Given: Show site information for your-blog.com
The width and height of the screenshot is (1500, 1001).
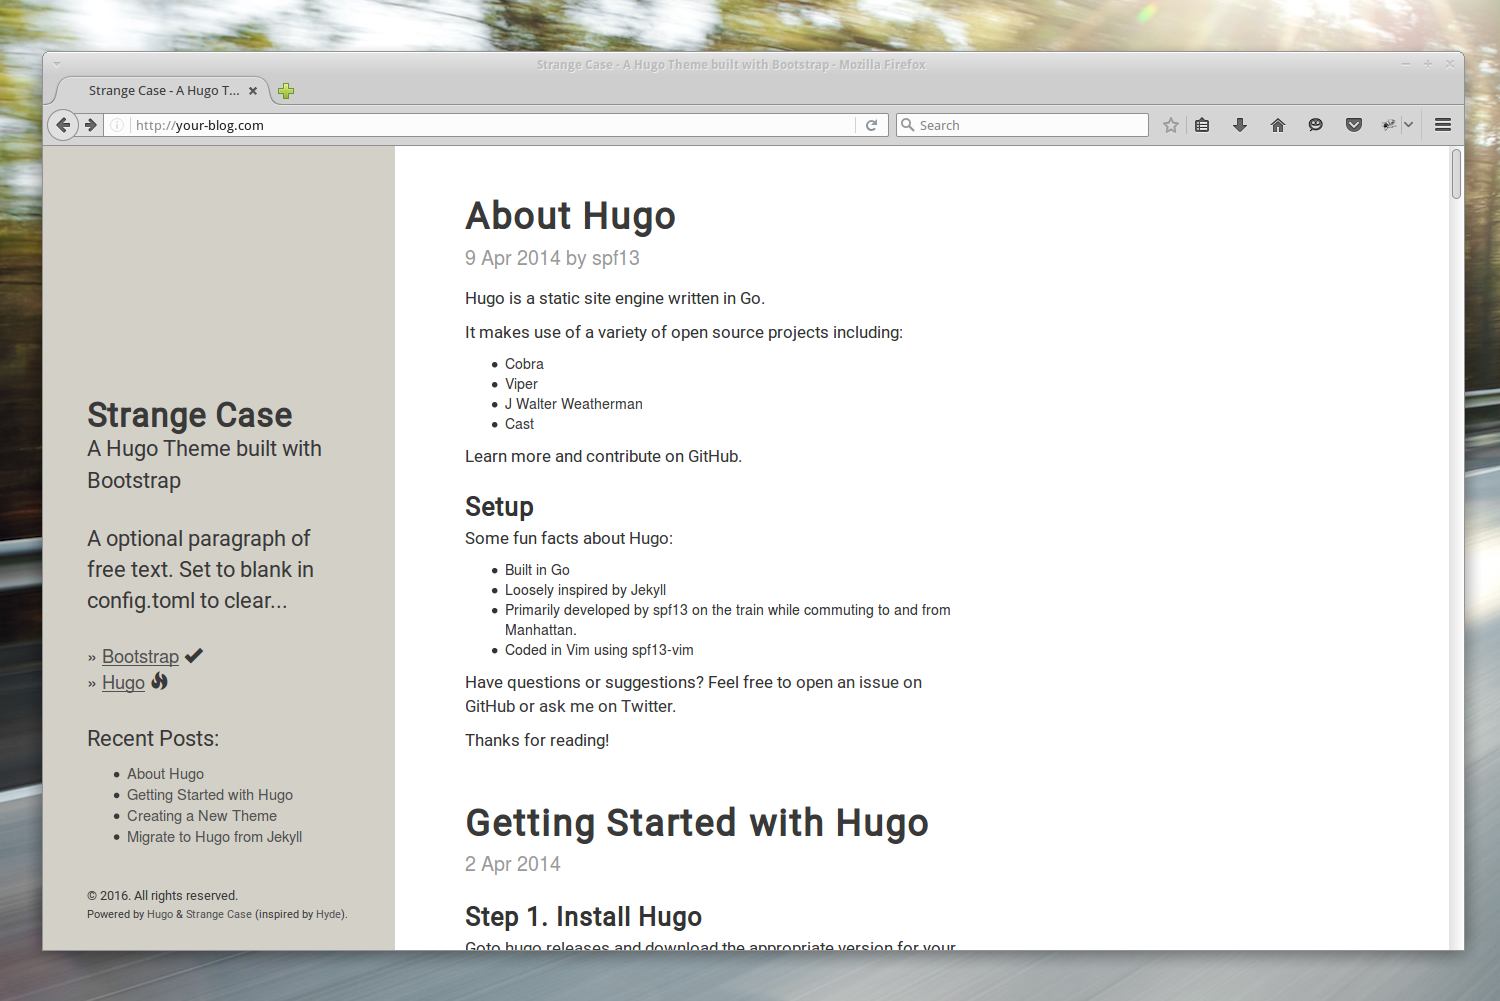Looking at the screenshot, I should pos(117,125).
